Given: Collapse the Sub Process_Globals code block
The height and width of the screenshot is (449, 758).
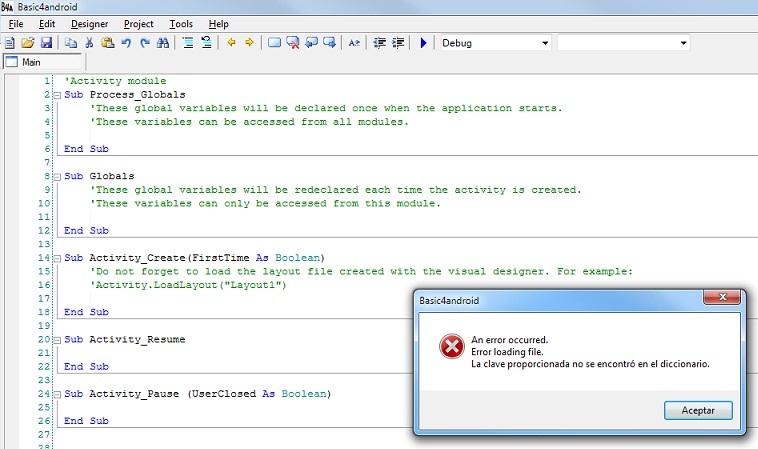Looking at the screenshot, I should (57, 95).
